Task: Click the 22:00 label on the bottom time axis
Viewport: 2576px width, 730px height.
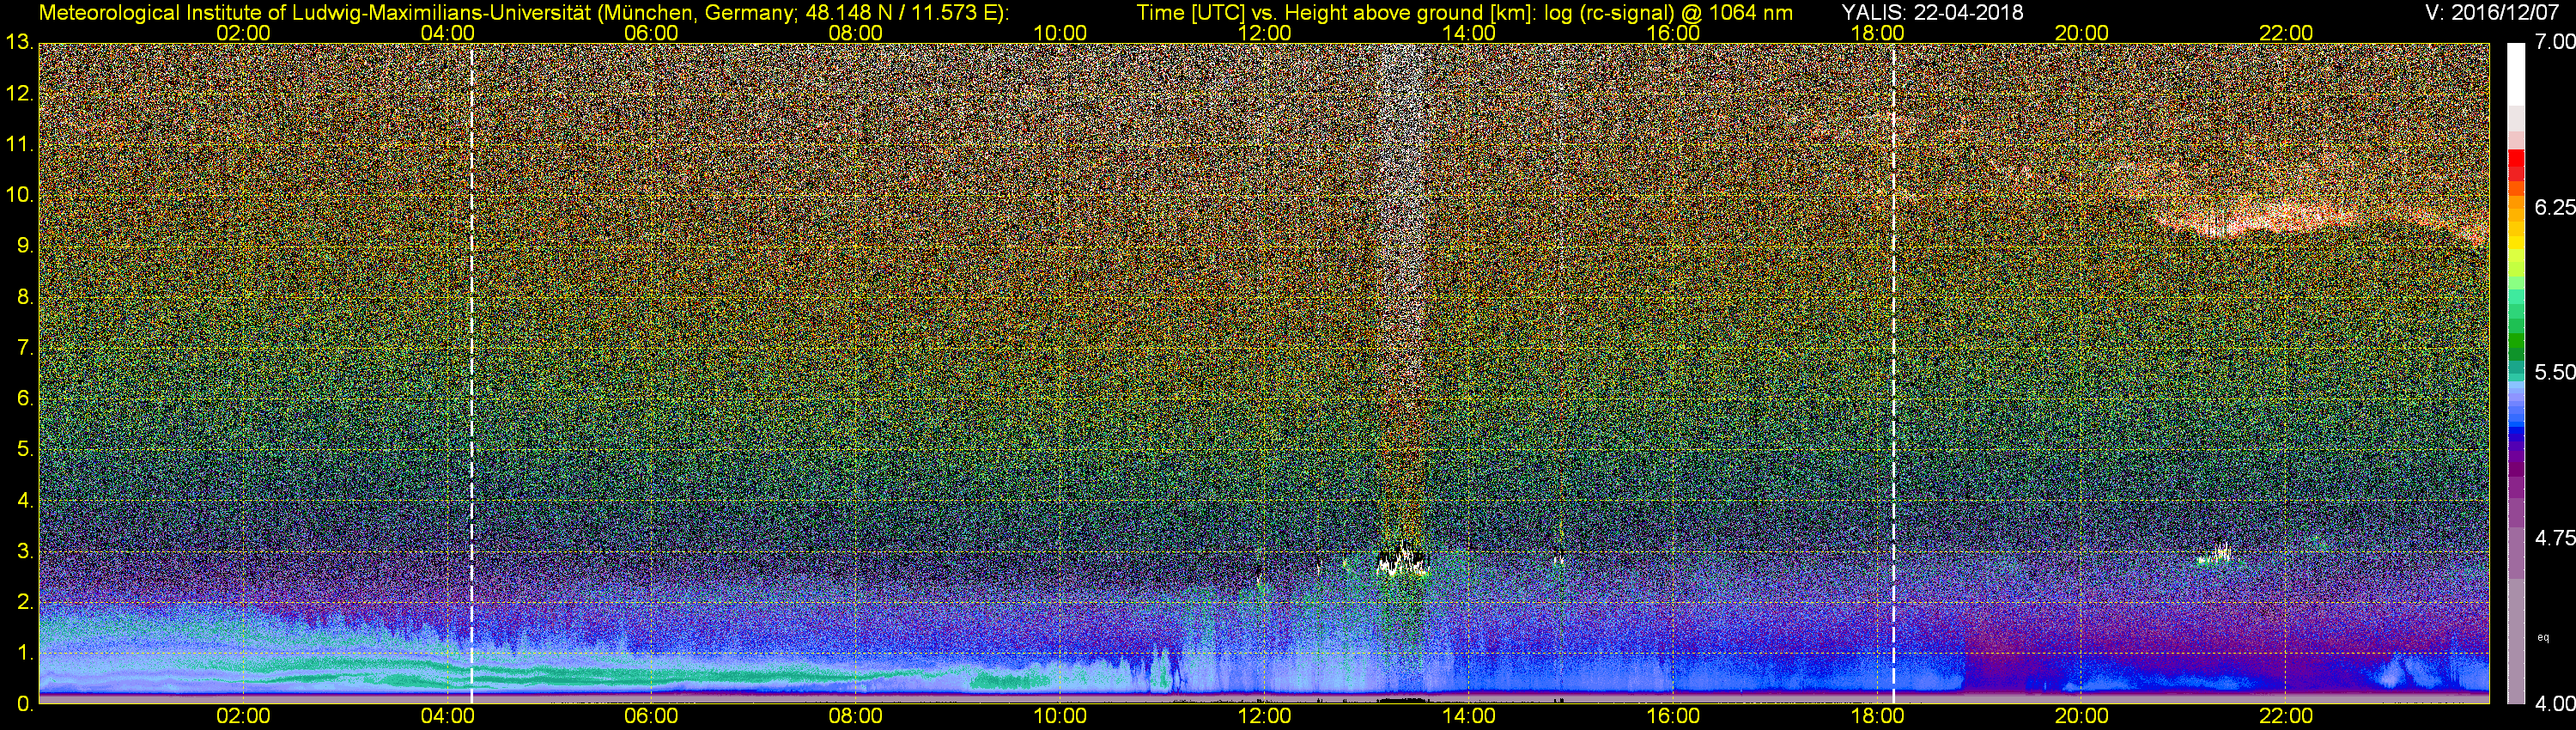Action: [x=2286, y=717]
